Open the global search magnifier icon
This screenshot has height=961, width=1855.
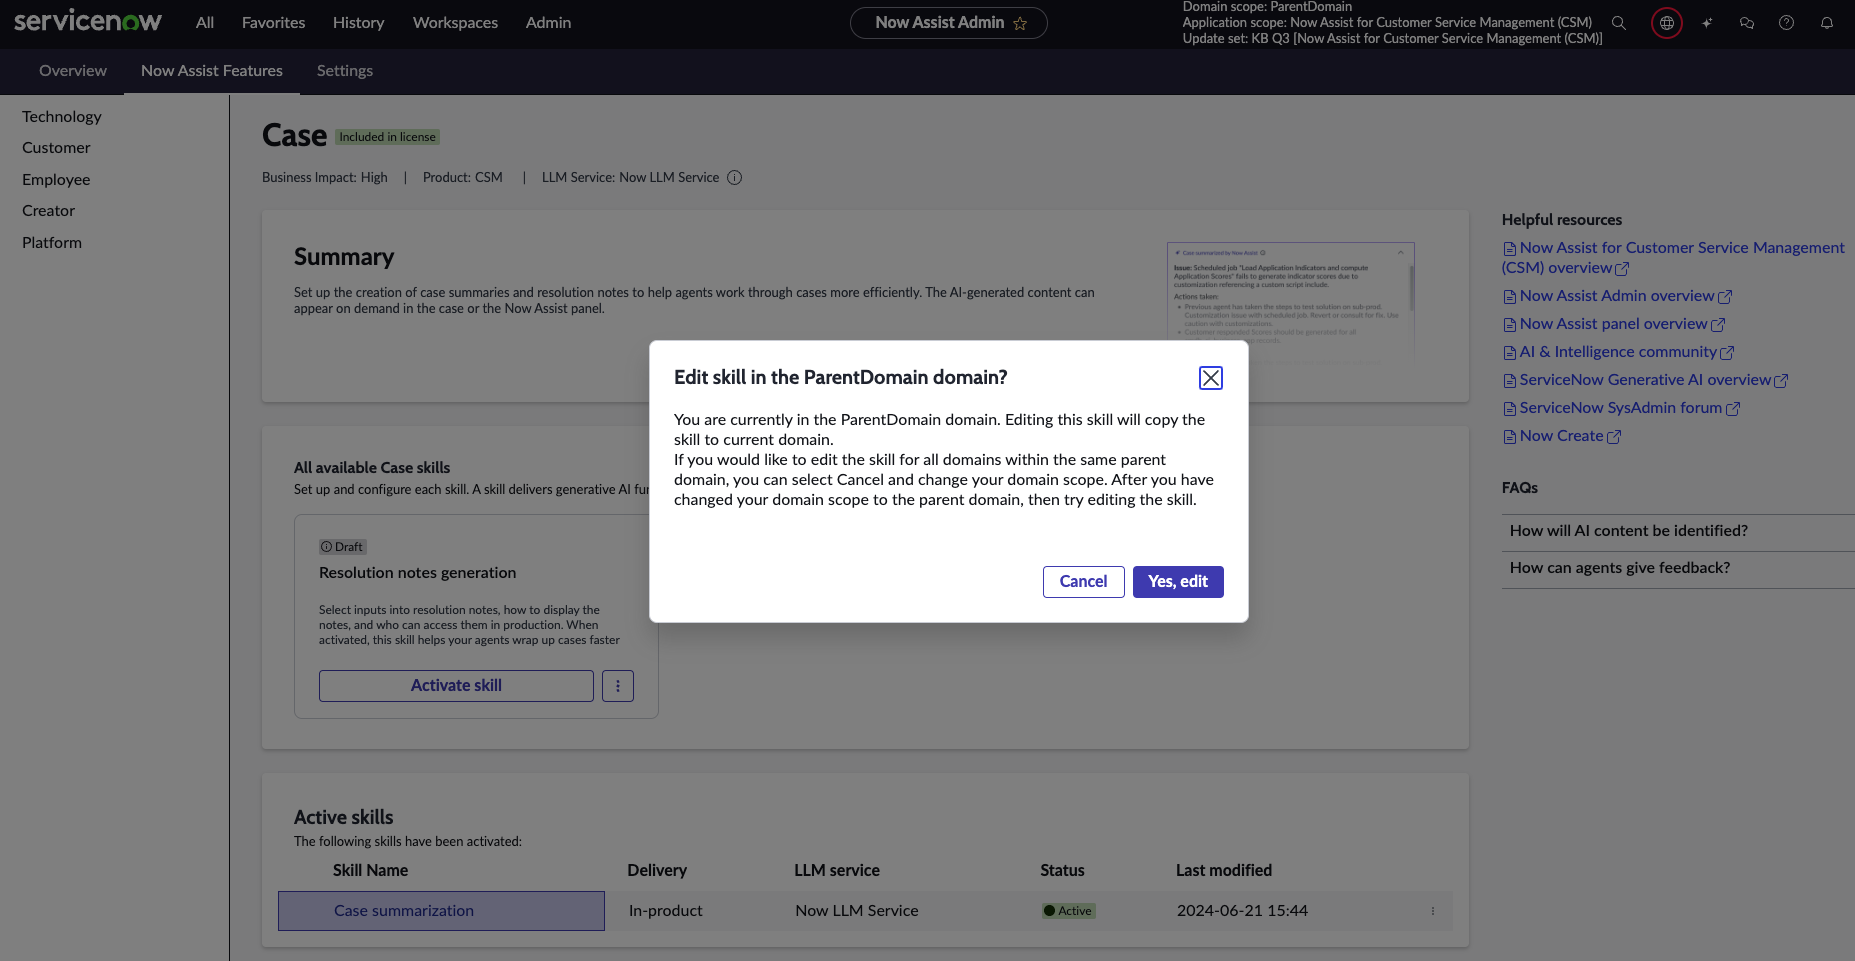click(1619, 23)
